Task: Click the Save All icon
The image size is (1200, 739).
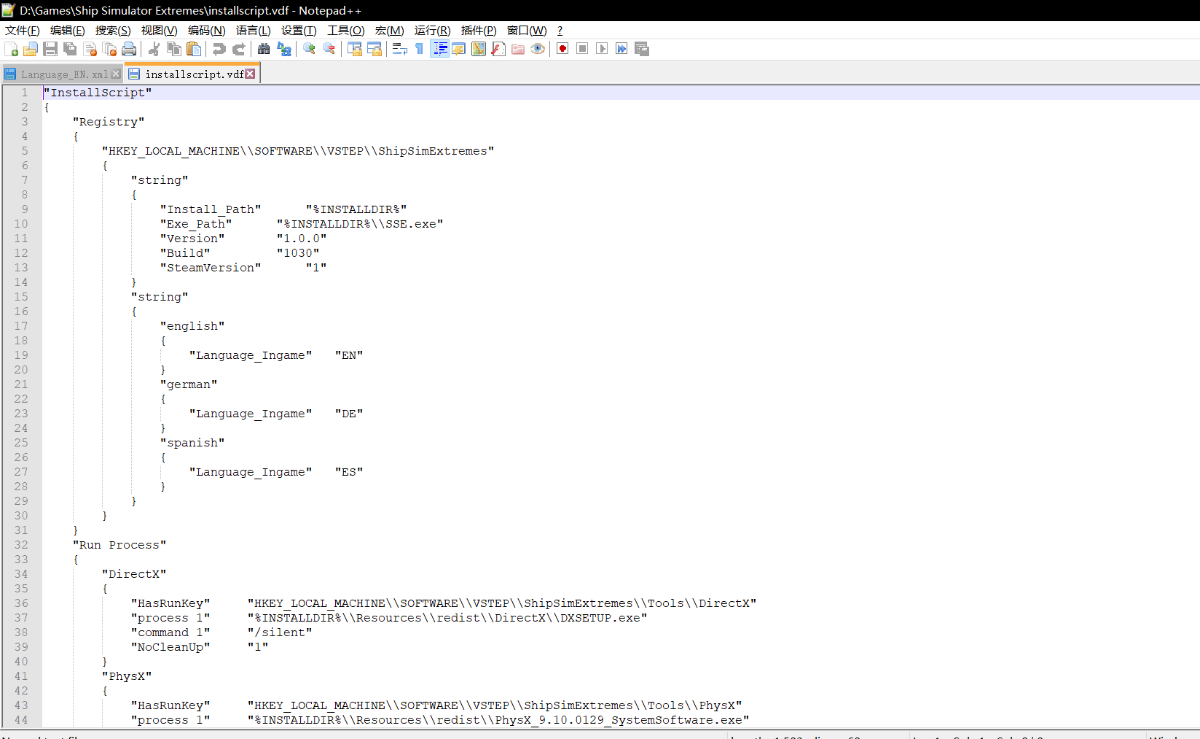Action: click(x=69, y=48)
